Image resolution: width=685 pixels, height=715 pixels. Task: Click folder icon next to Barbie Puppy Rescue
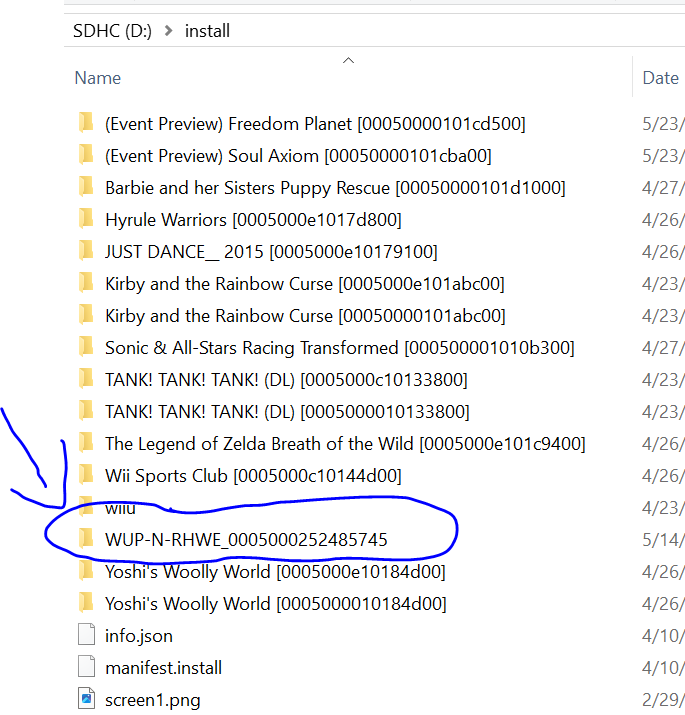click(86, 187)
